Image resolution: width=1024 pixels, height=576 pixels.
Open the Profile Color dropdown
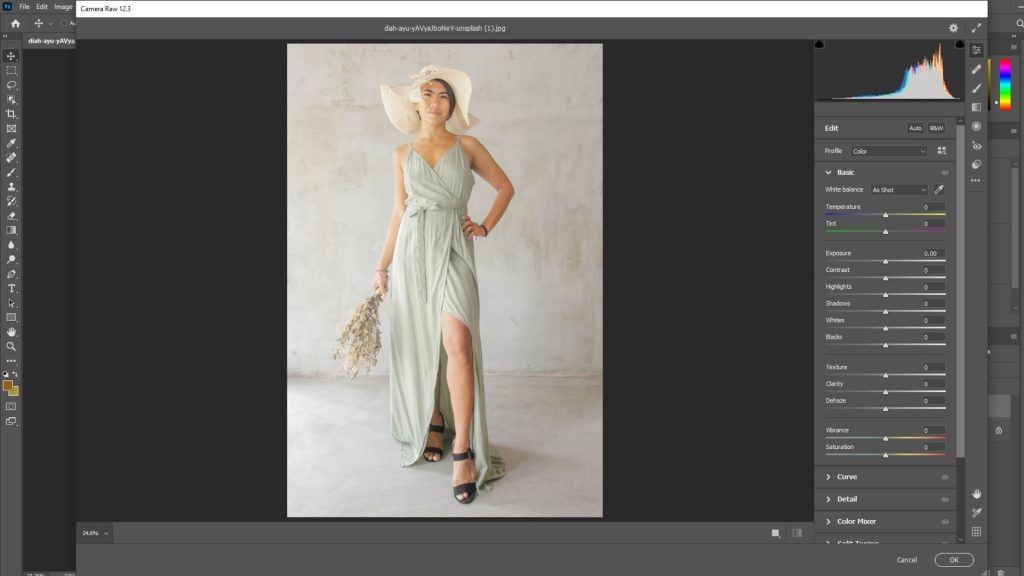click(x=889, y=151)
